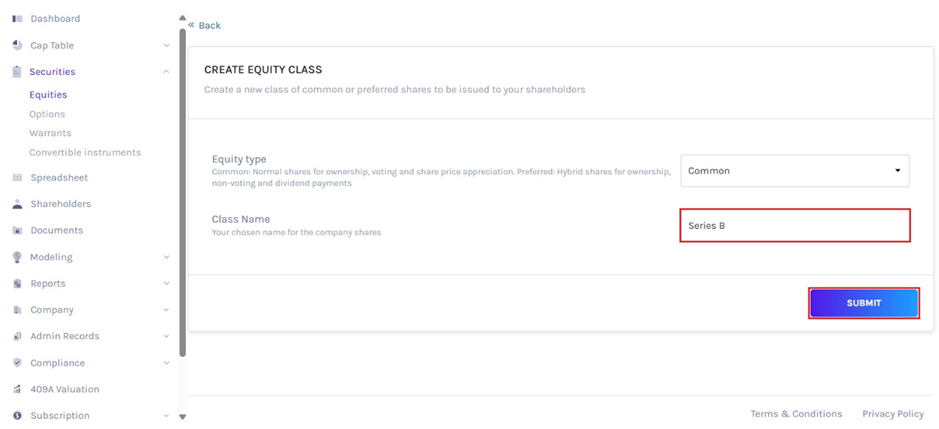939x429 pixels.
Task: Go to Convertible instruments
Action: click(85, 153)
